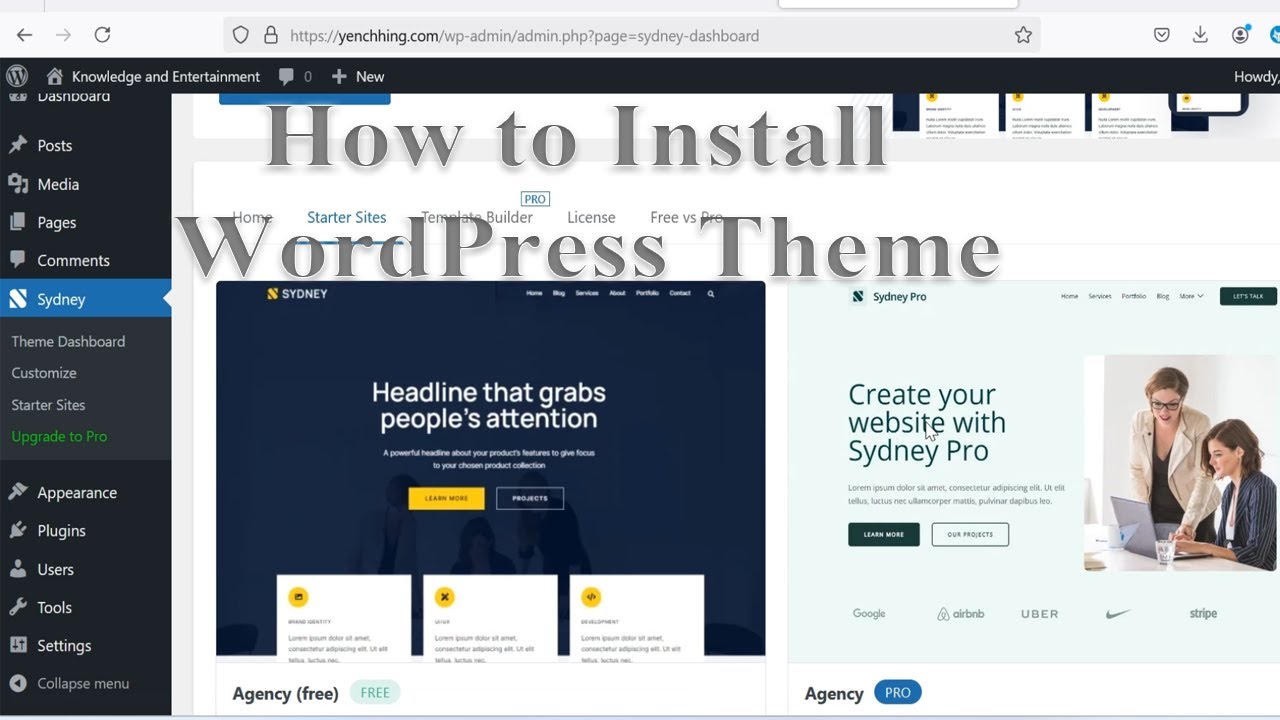
Task: Click the Knowledge and Entertainment site link
Action: [x=166, y=76]
